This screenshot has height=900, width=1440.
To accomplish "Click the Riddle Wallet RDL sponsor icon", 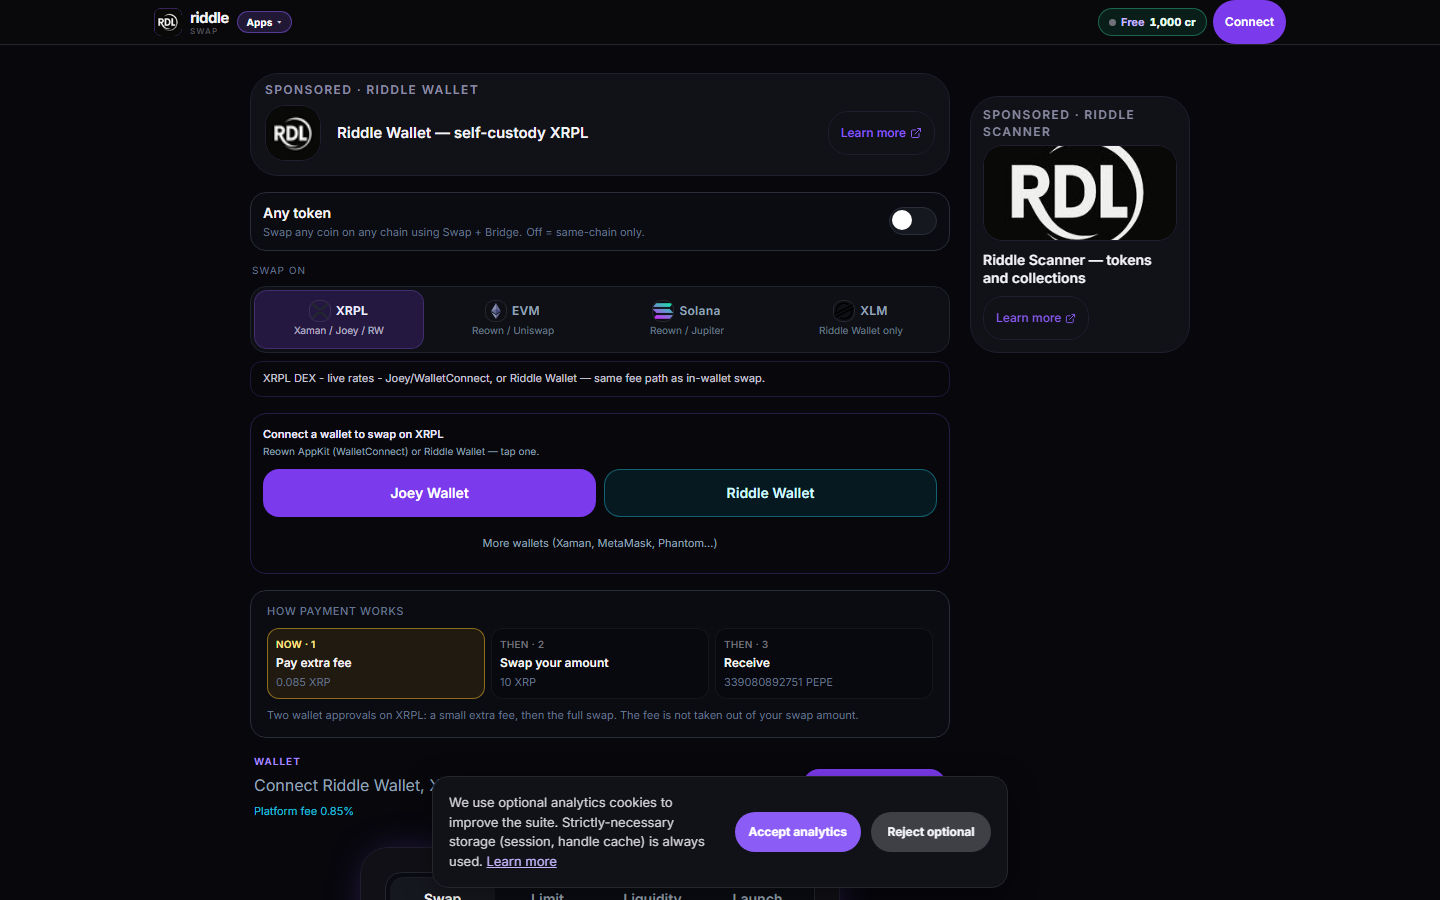I will [293, 133].
